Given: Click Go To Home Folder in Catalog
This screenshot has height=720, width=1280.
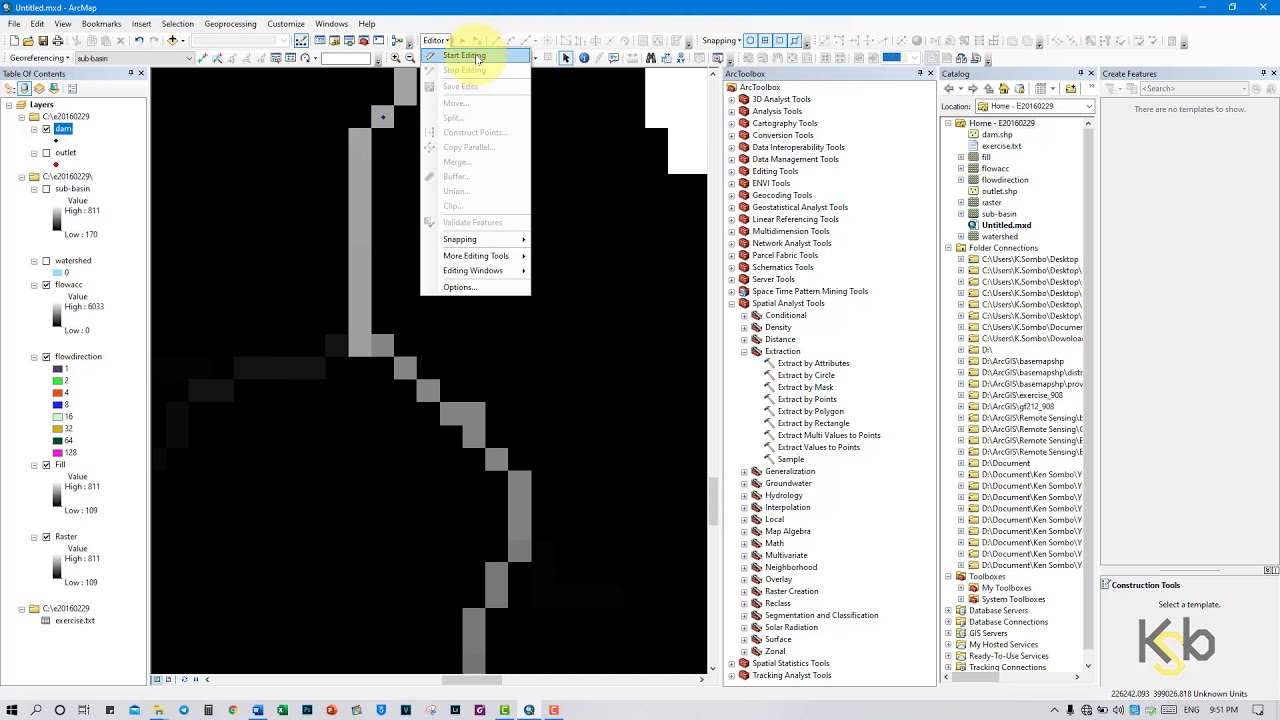Looking at the screenshot, I should (x=1003, y=89).
